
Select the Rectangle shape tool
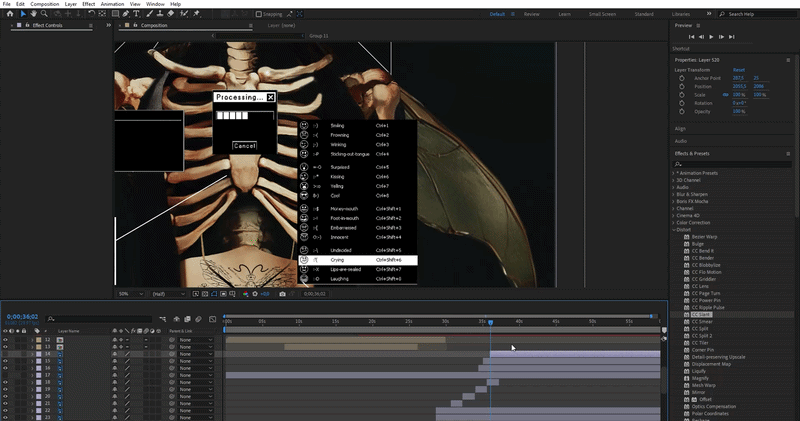[115, 14]
